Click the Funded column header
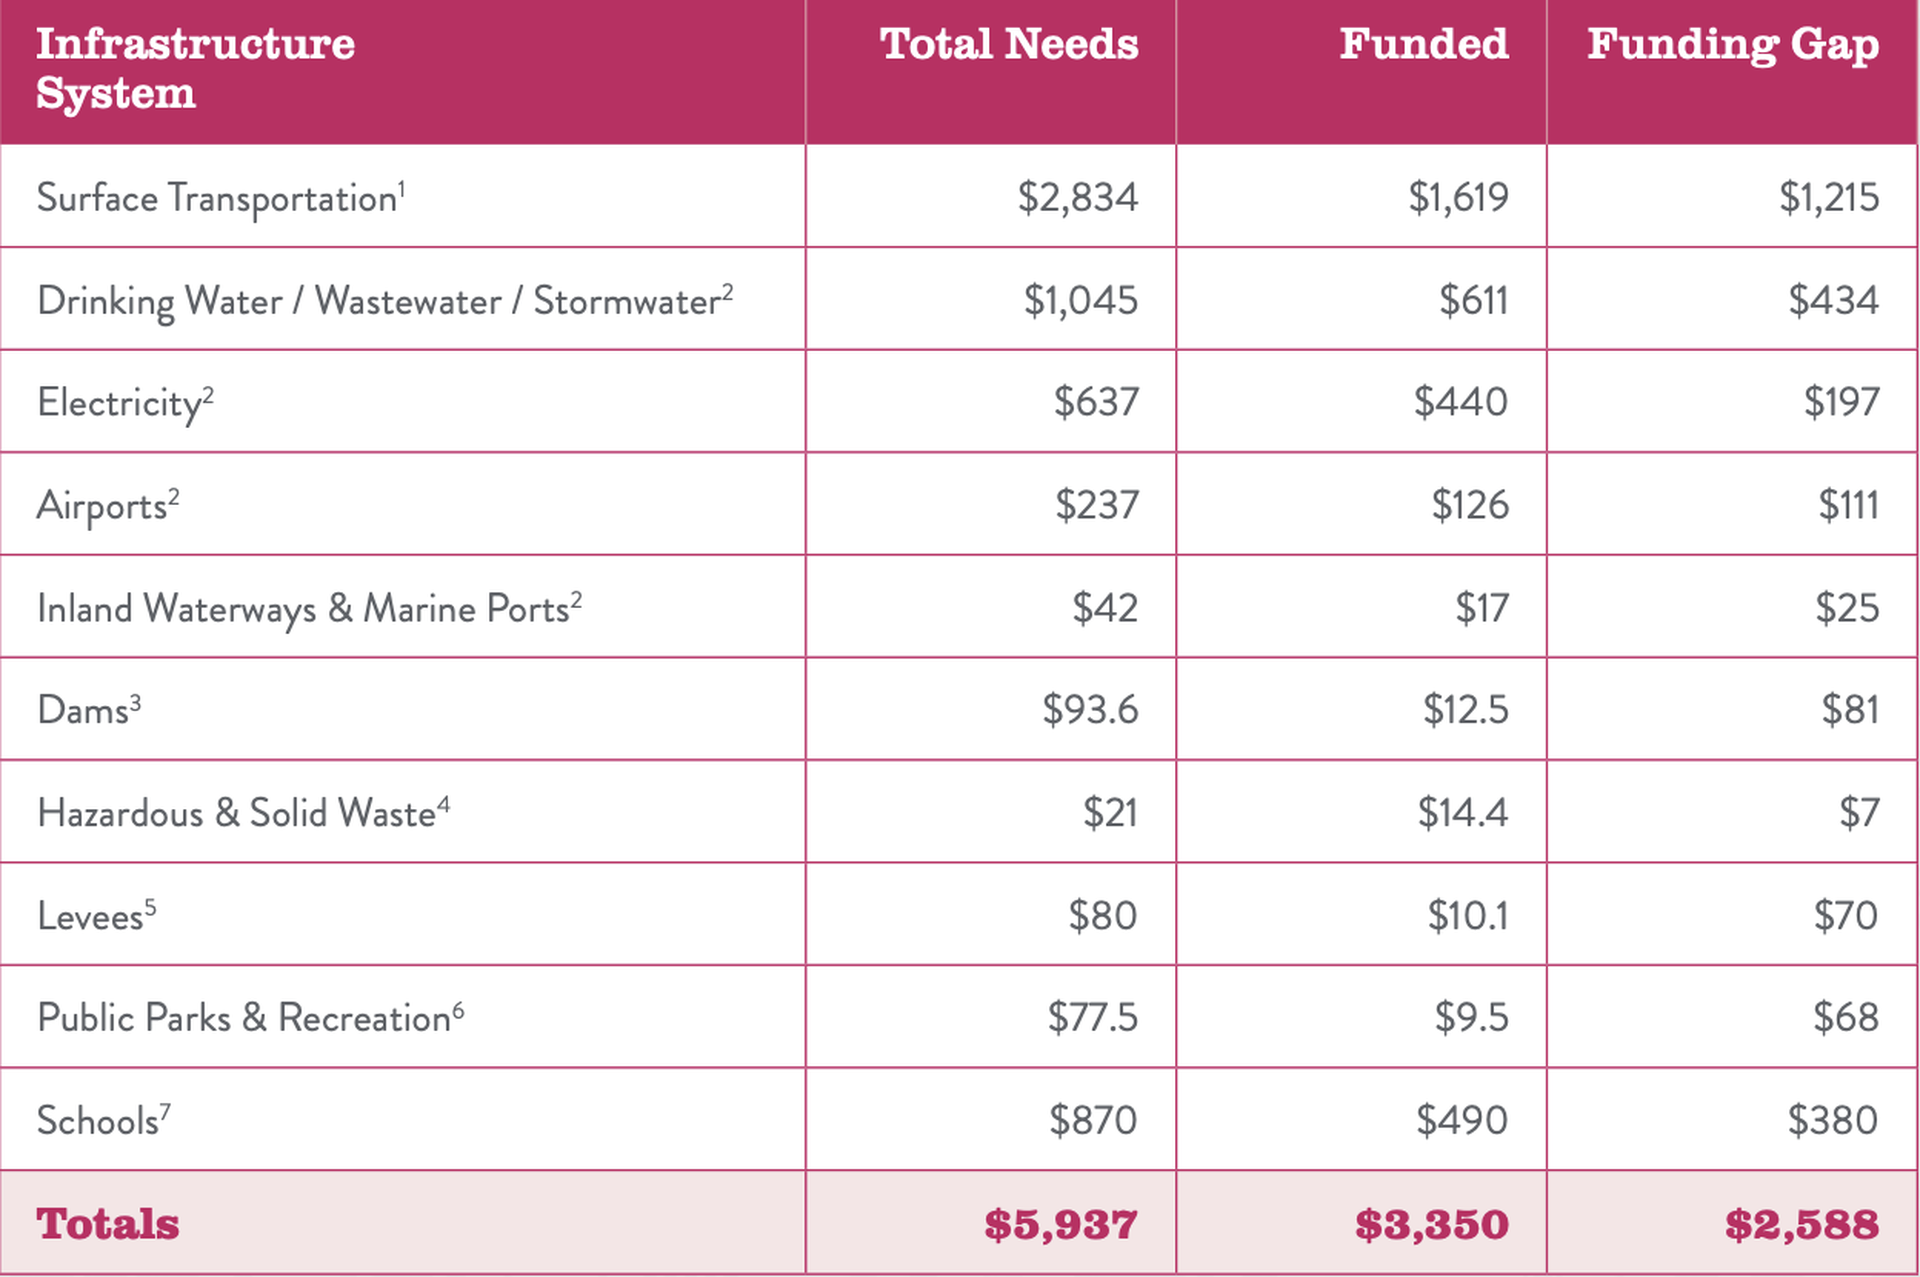The image size is (1920, 1277). [x=1424, y=44]
